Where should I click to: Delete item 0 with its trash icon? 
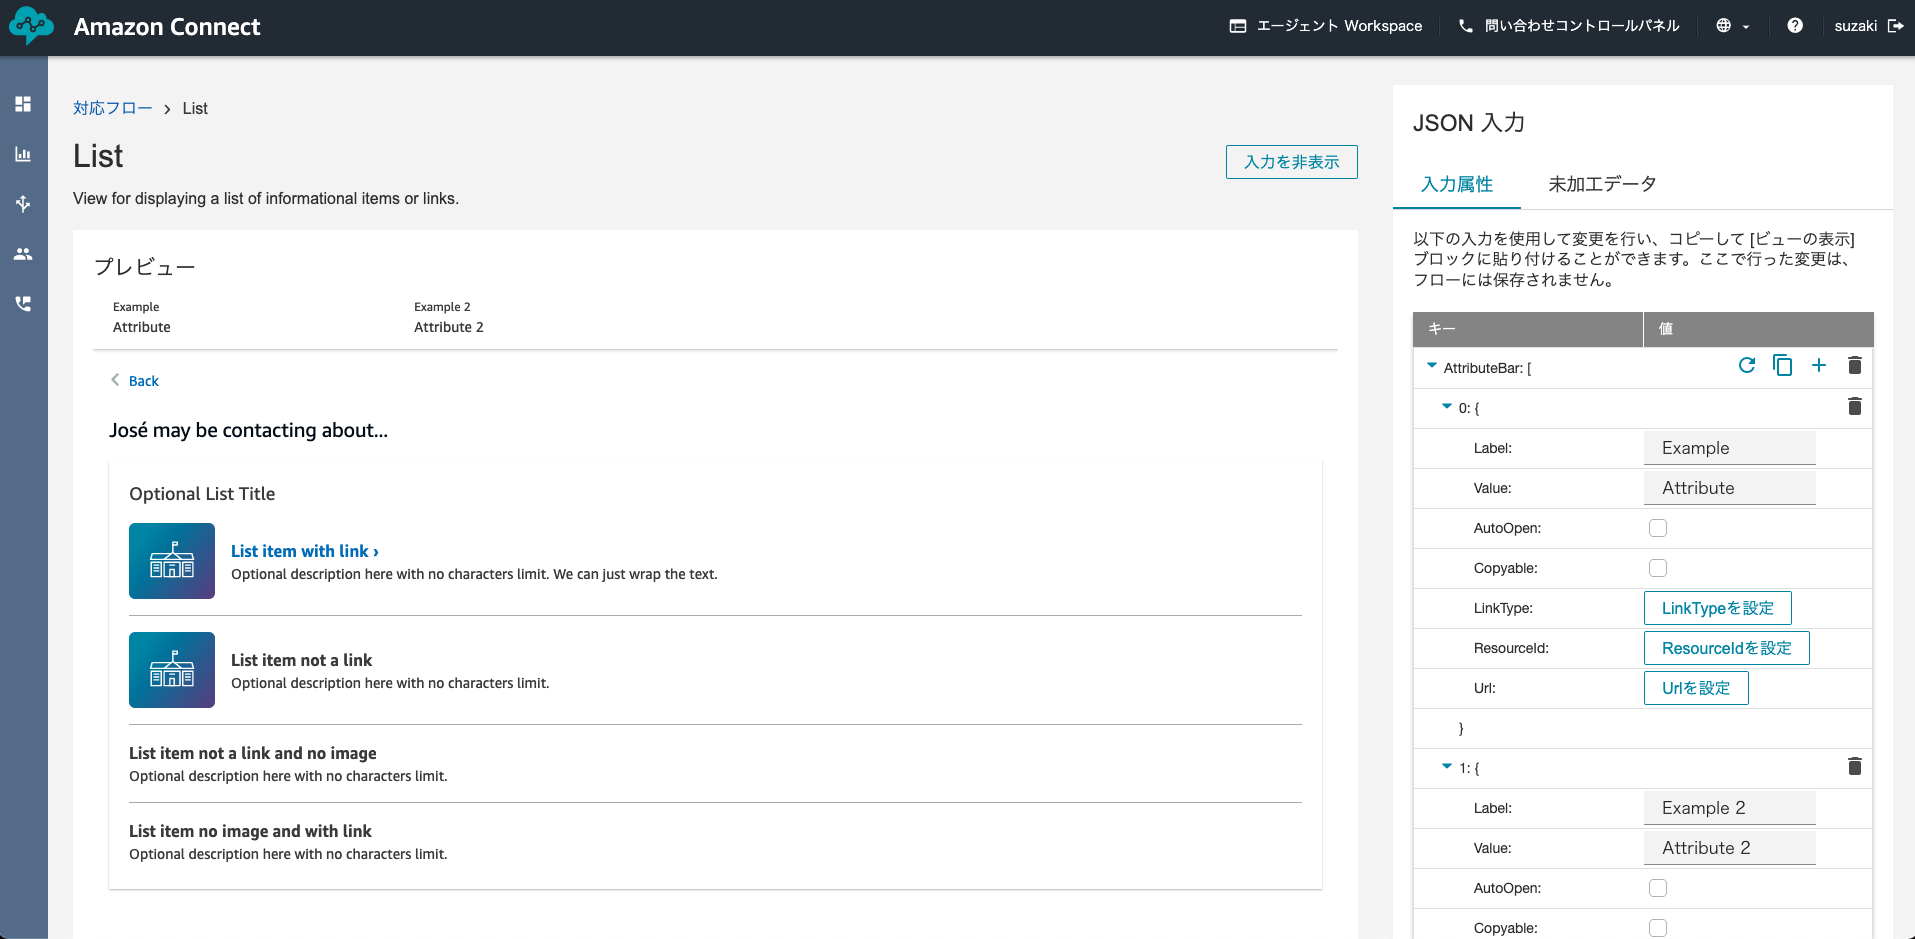[1854, 406]
